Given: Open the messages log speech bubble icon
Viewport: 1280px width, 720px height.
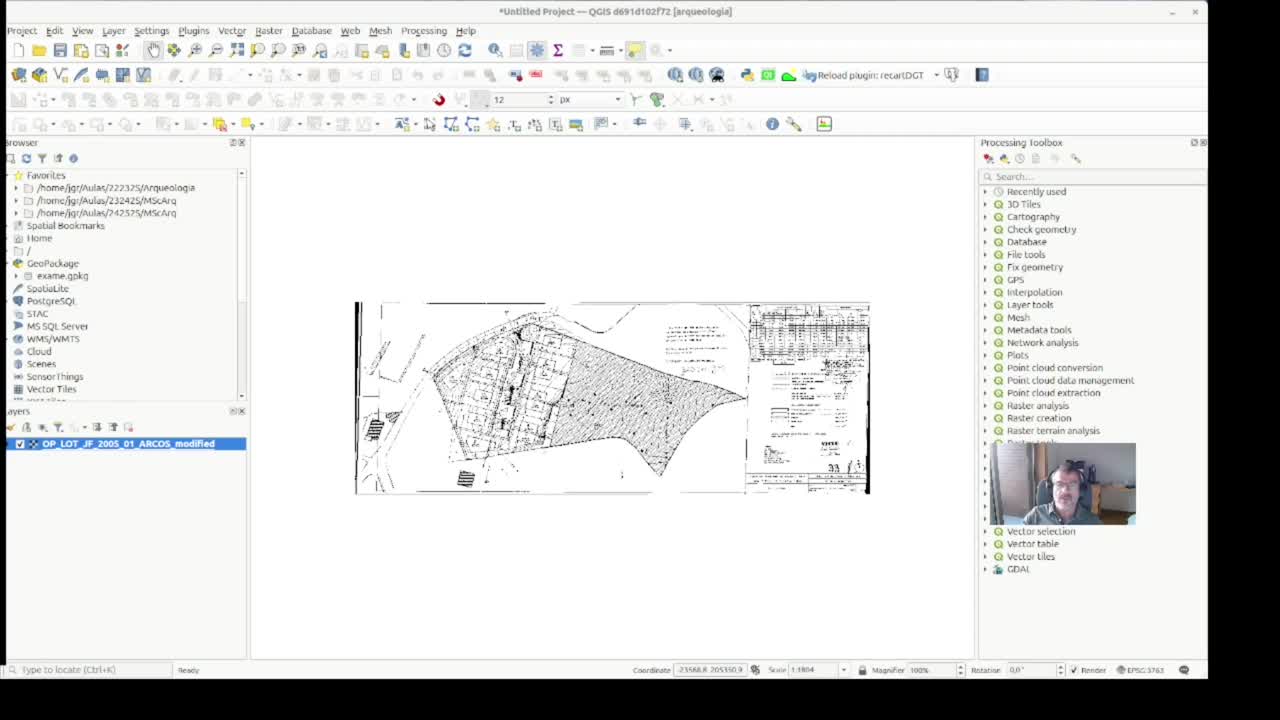Looking at the screenshot, I should [x=1184, y=670].
